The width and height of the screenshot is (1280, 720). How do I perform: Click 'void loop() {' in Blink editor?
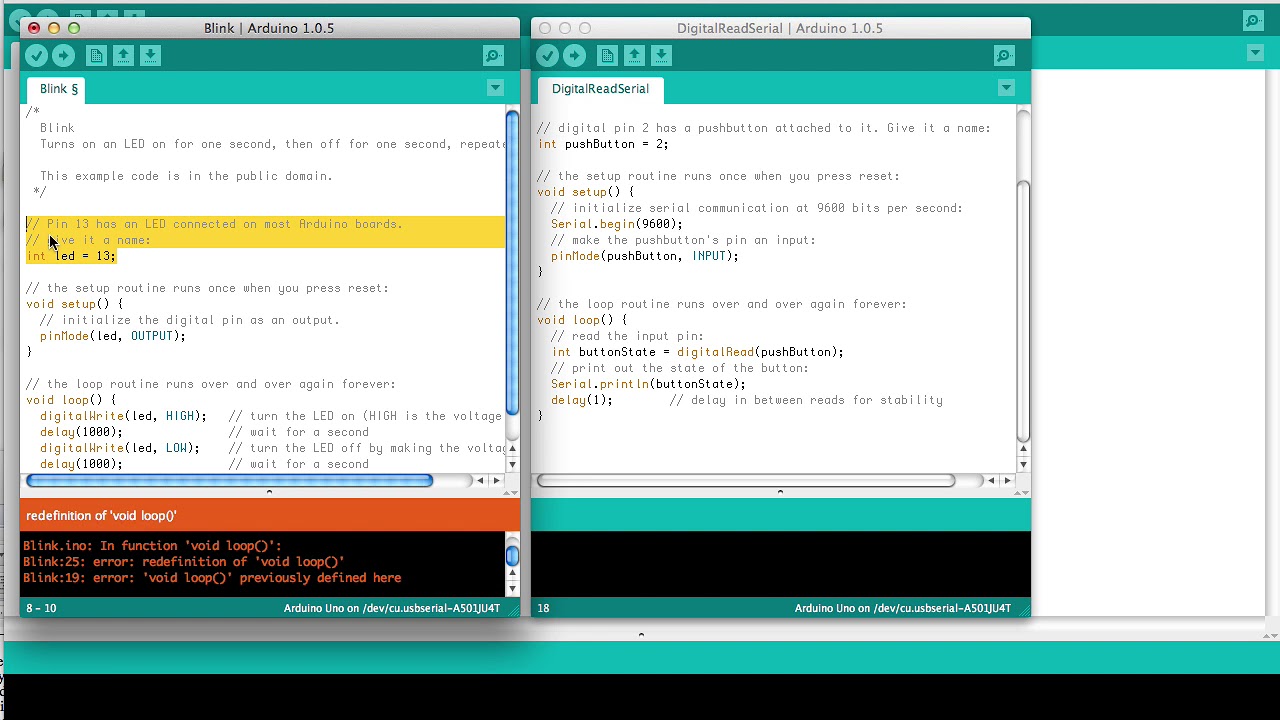coord(71,400)
